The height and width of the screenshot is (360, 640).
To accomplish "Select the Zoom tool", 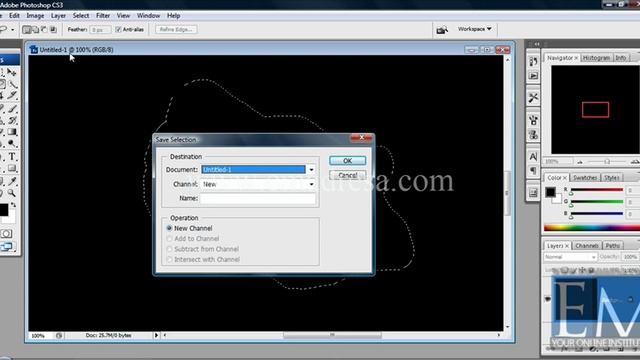I will [x=12, y=193].
